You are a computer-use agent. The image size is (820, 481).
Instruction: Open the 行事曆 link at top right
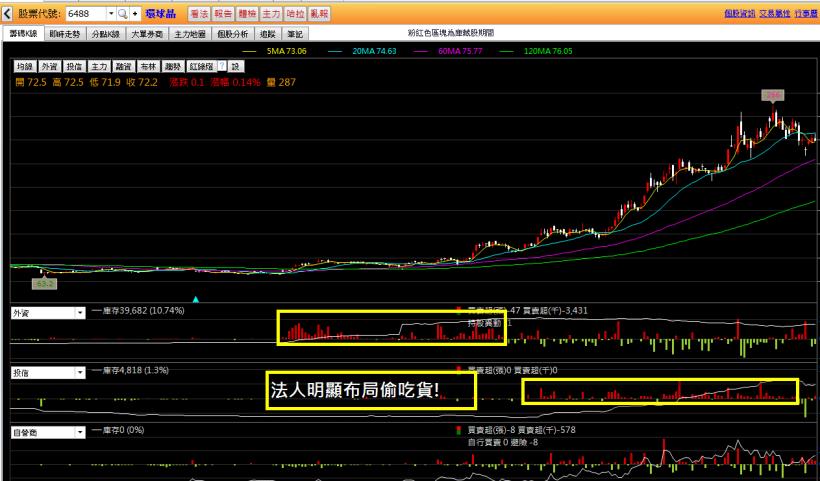click(806, 14)
